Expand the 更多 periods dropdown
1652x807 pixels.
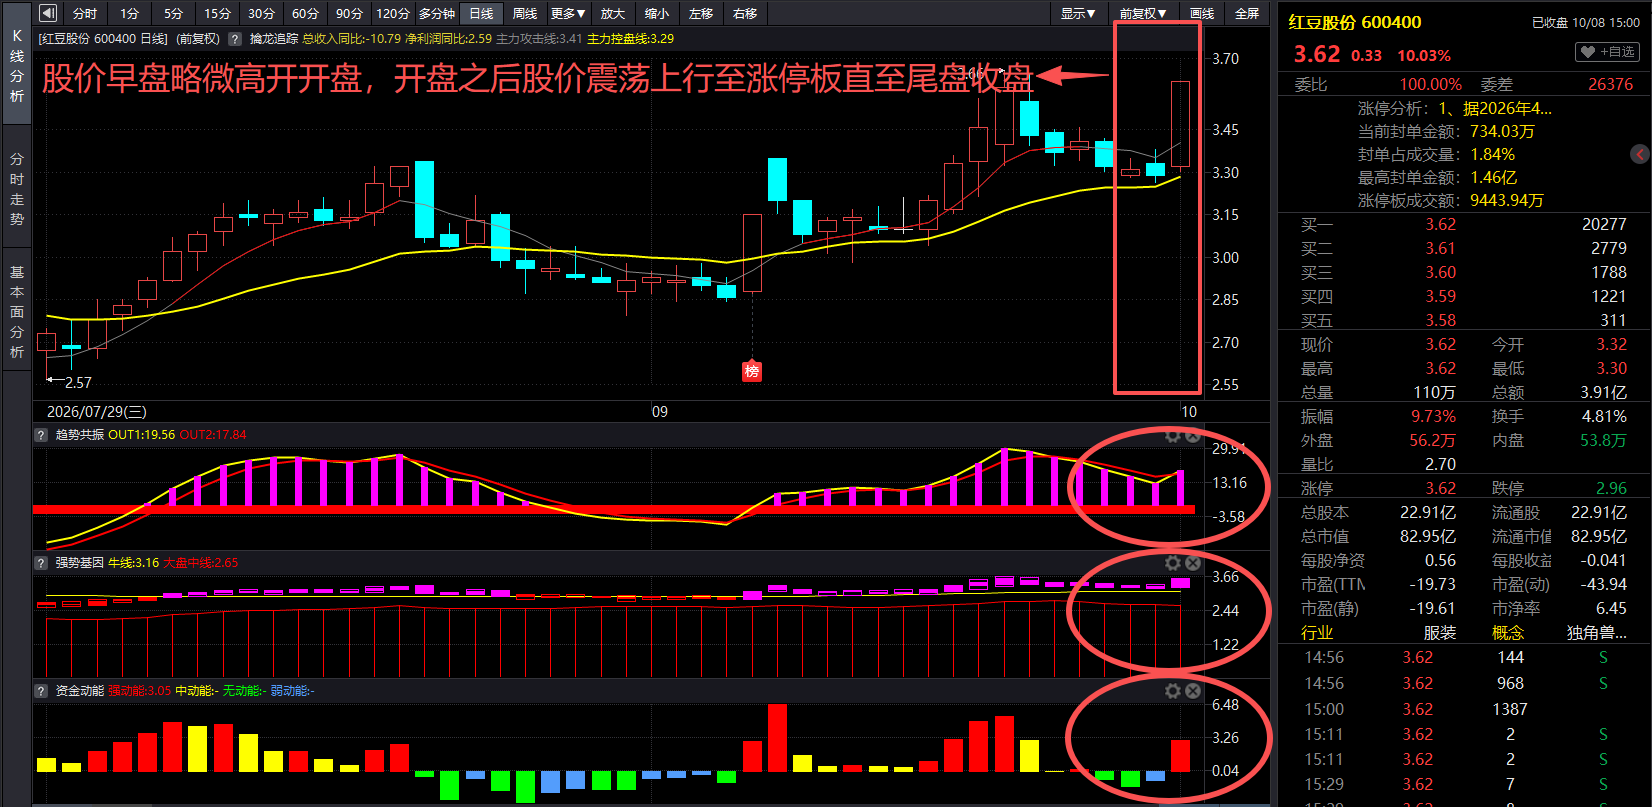568,13
